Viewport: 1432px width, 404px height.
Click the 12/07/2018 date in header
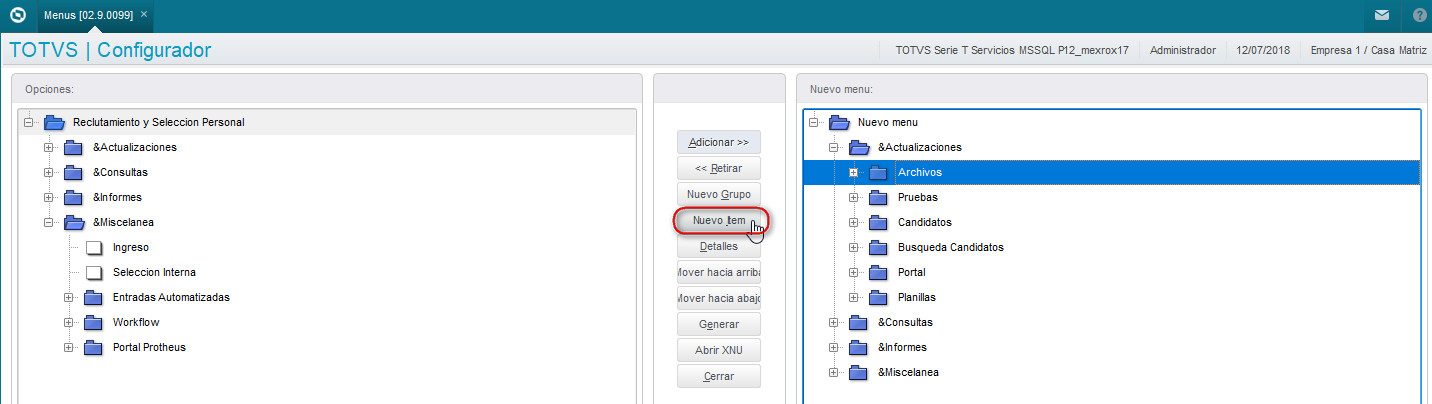pos(1263,49)
